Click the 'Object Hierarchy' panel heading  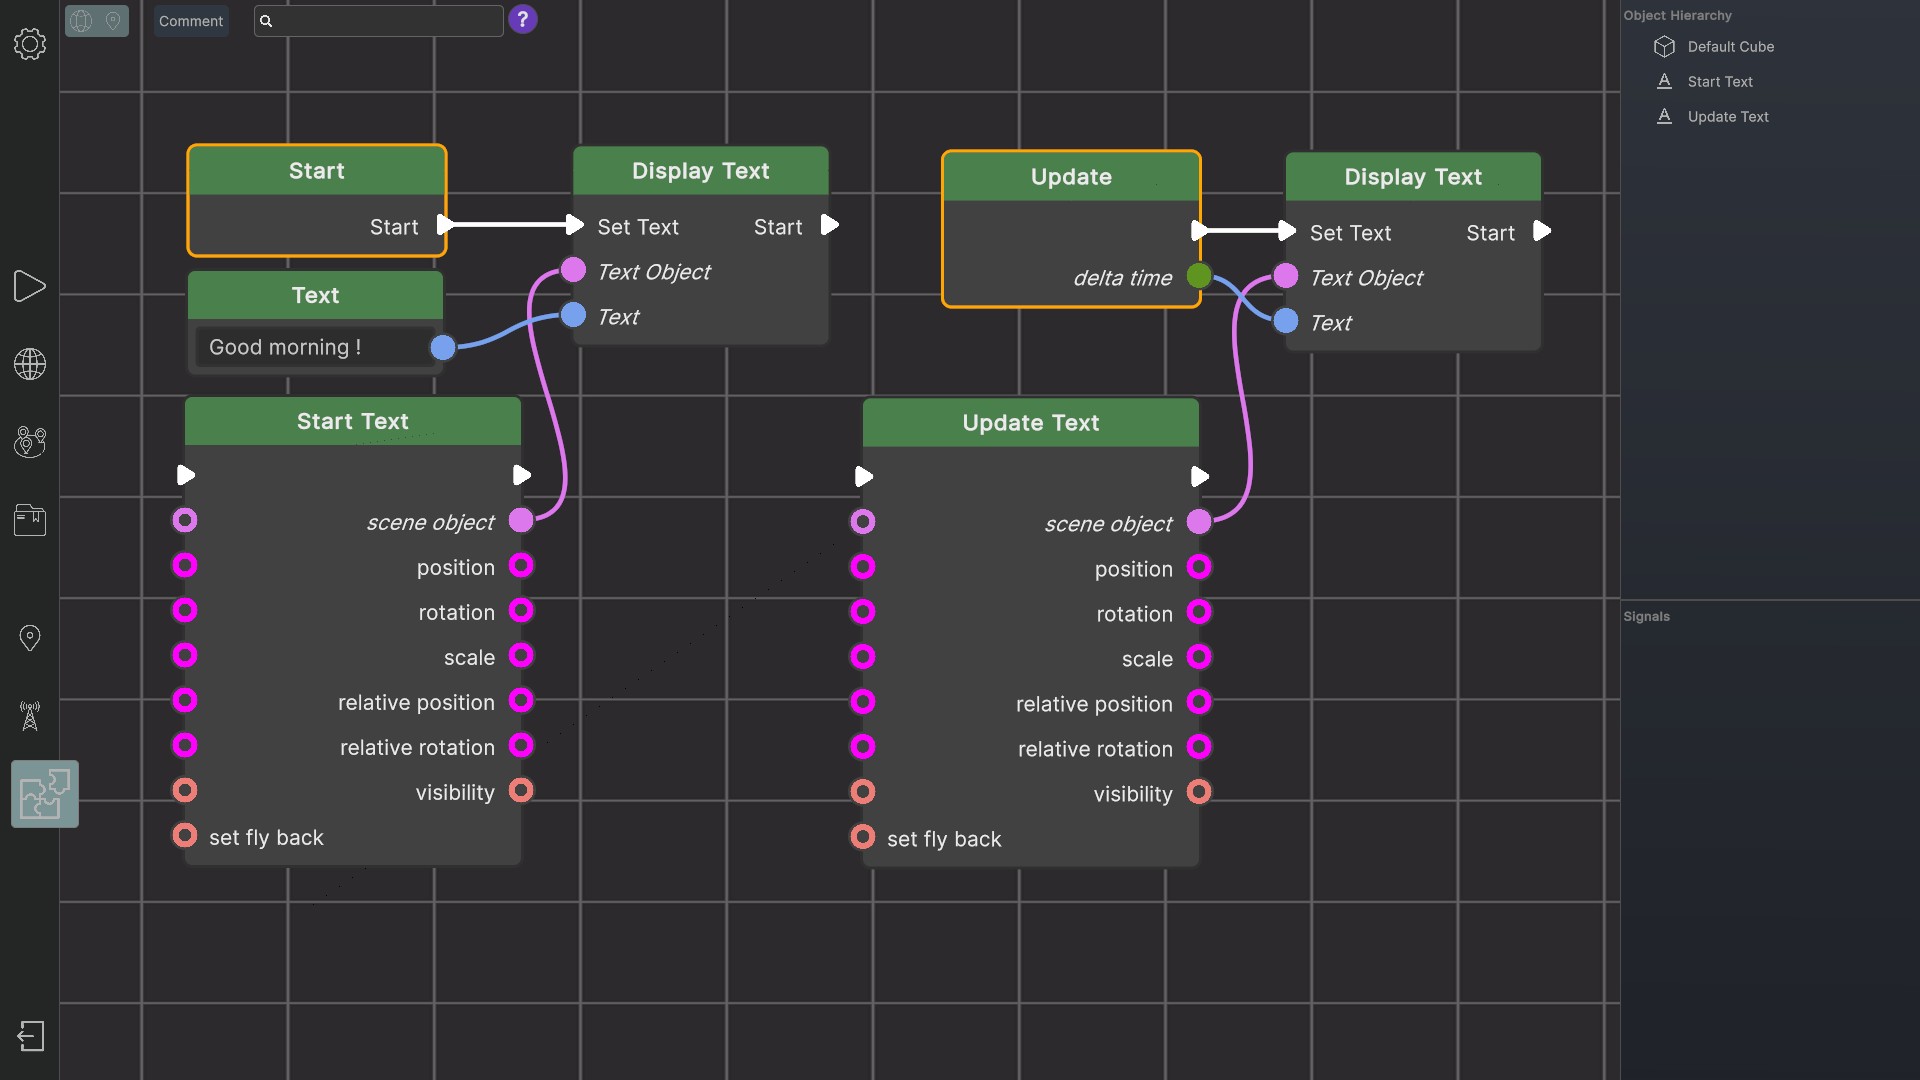tap(1677, 16)
